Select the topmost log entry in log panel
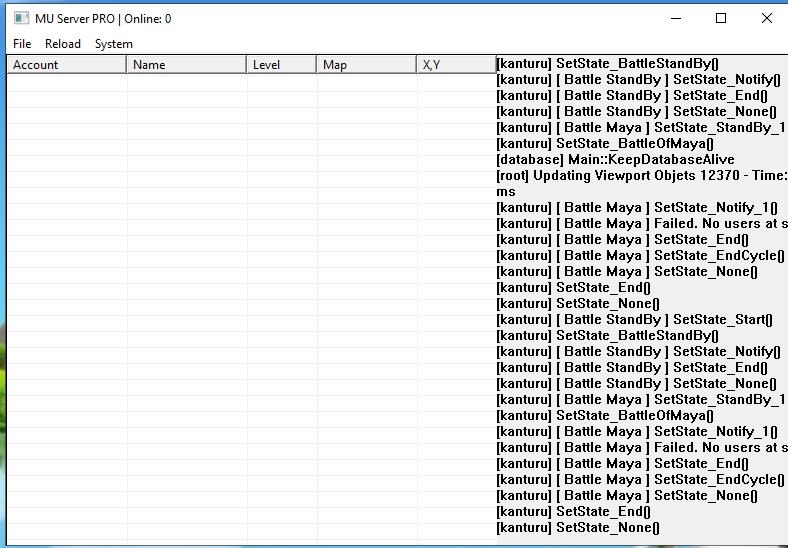 607,64
